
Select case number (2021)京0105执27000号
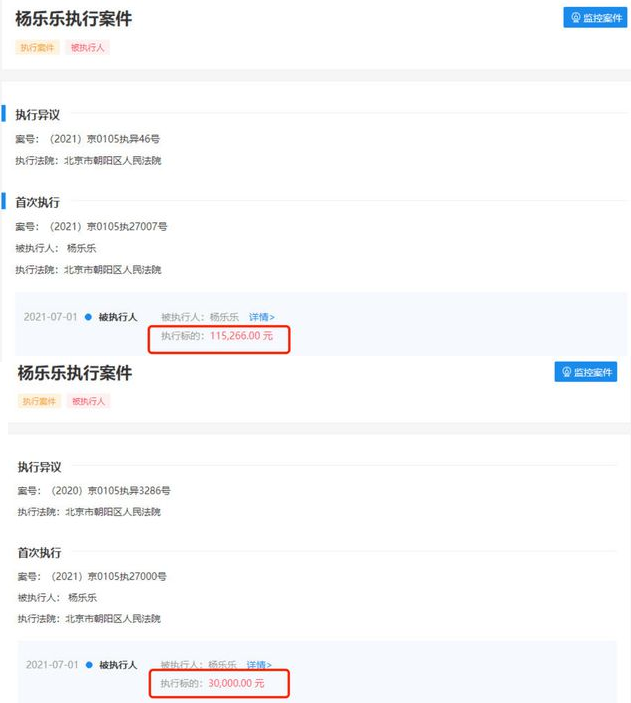109,576
